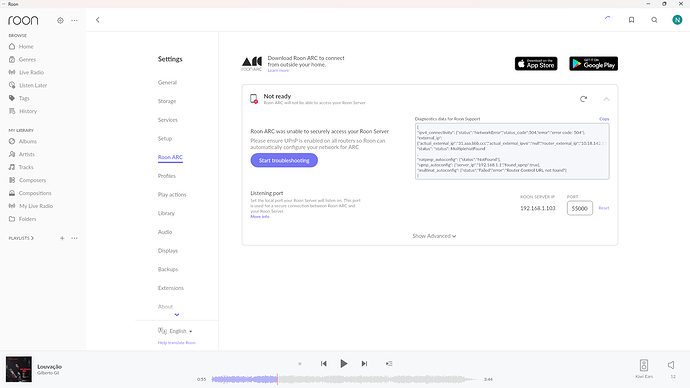Open Audio settings tab
Viewport: 690px width, 388px height.
click(x=165, y=232)
